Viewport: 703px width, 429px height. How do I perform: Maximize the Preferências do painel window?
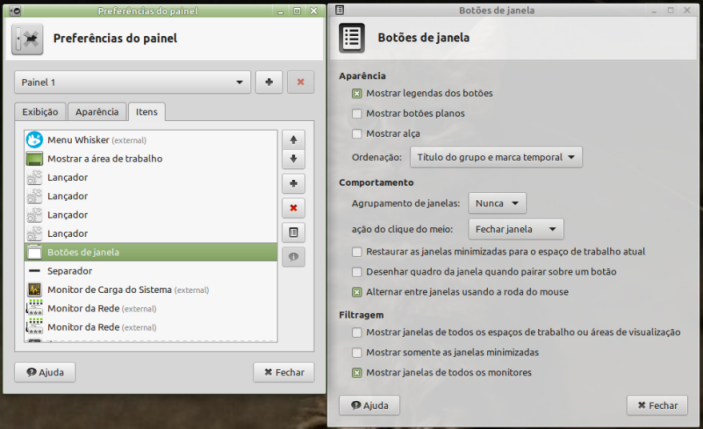point(297,11)
